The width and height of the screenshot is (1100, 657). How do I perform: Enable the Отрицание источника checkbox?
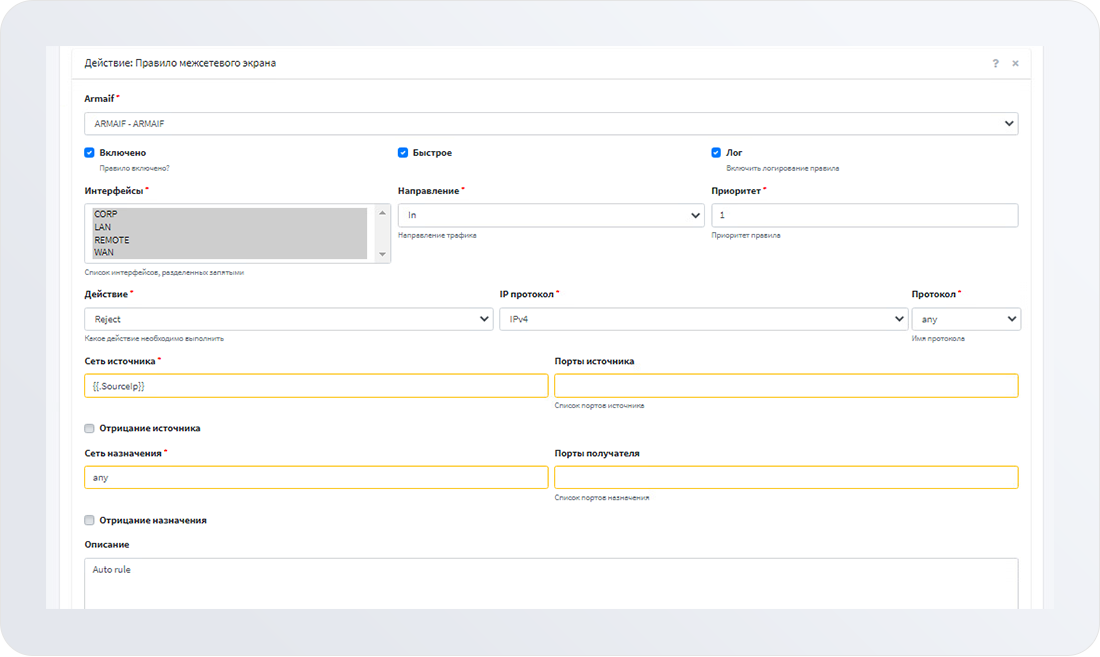tap(90, 428)
